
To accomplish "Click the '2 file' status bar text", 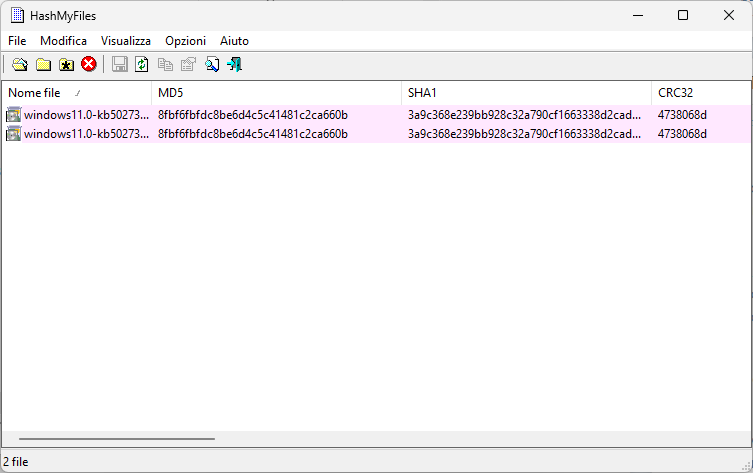I will (x=16, y=461).
